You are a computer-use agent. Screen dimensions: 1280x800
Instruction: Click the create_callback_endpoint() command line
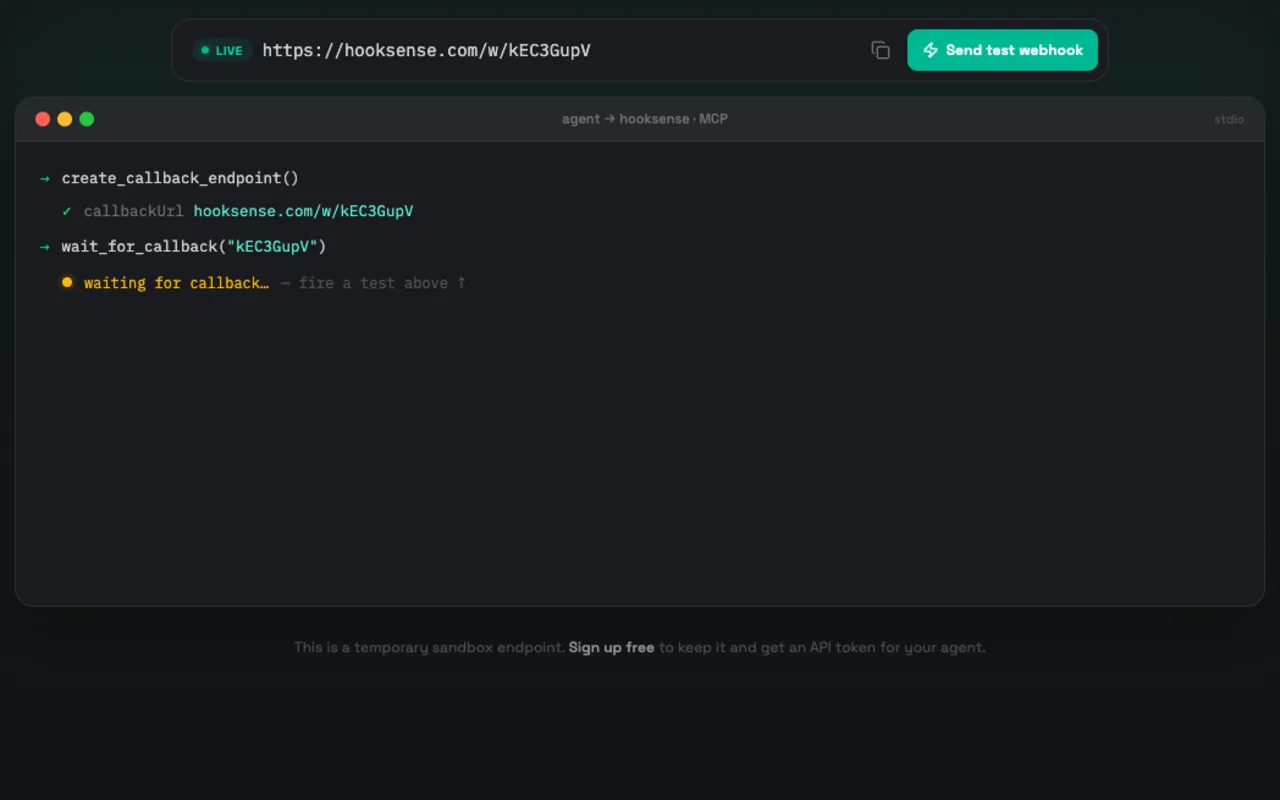[180, 178]
